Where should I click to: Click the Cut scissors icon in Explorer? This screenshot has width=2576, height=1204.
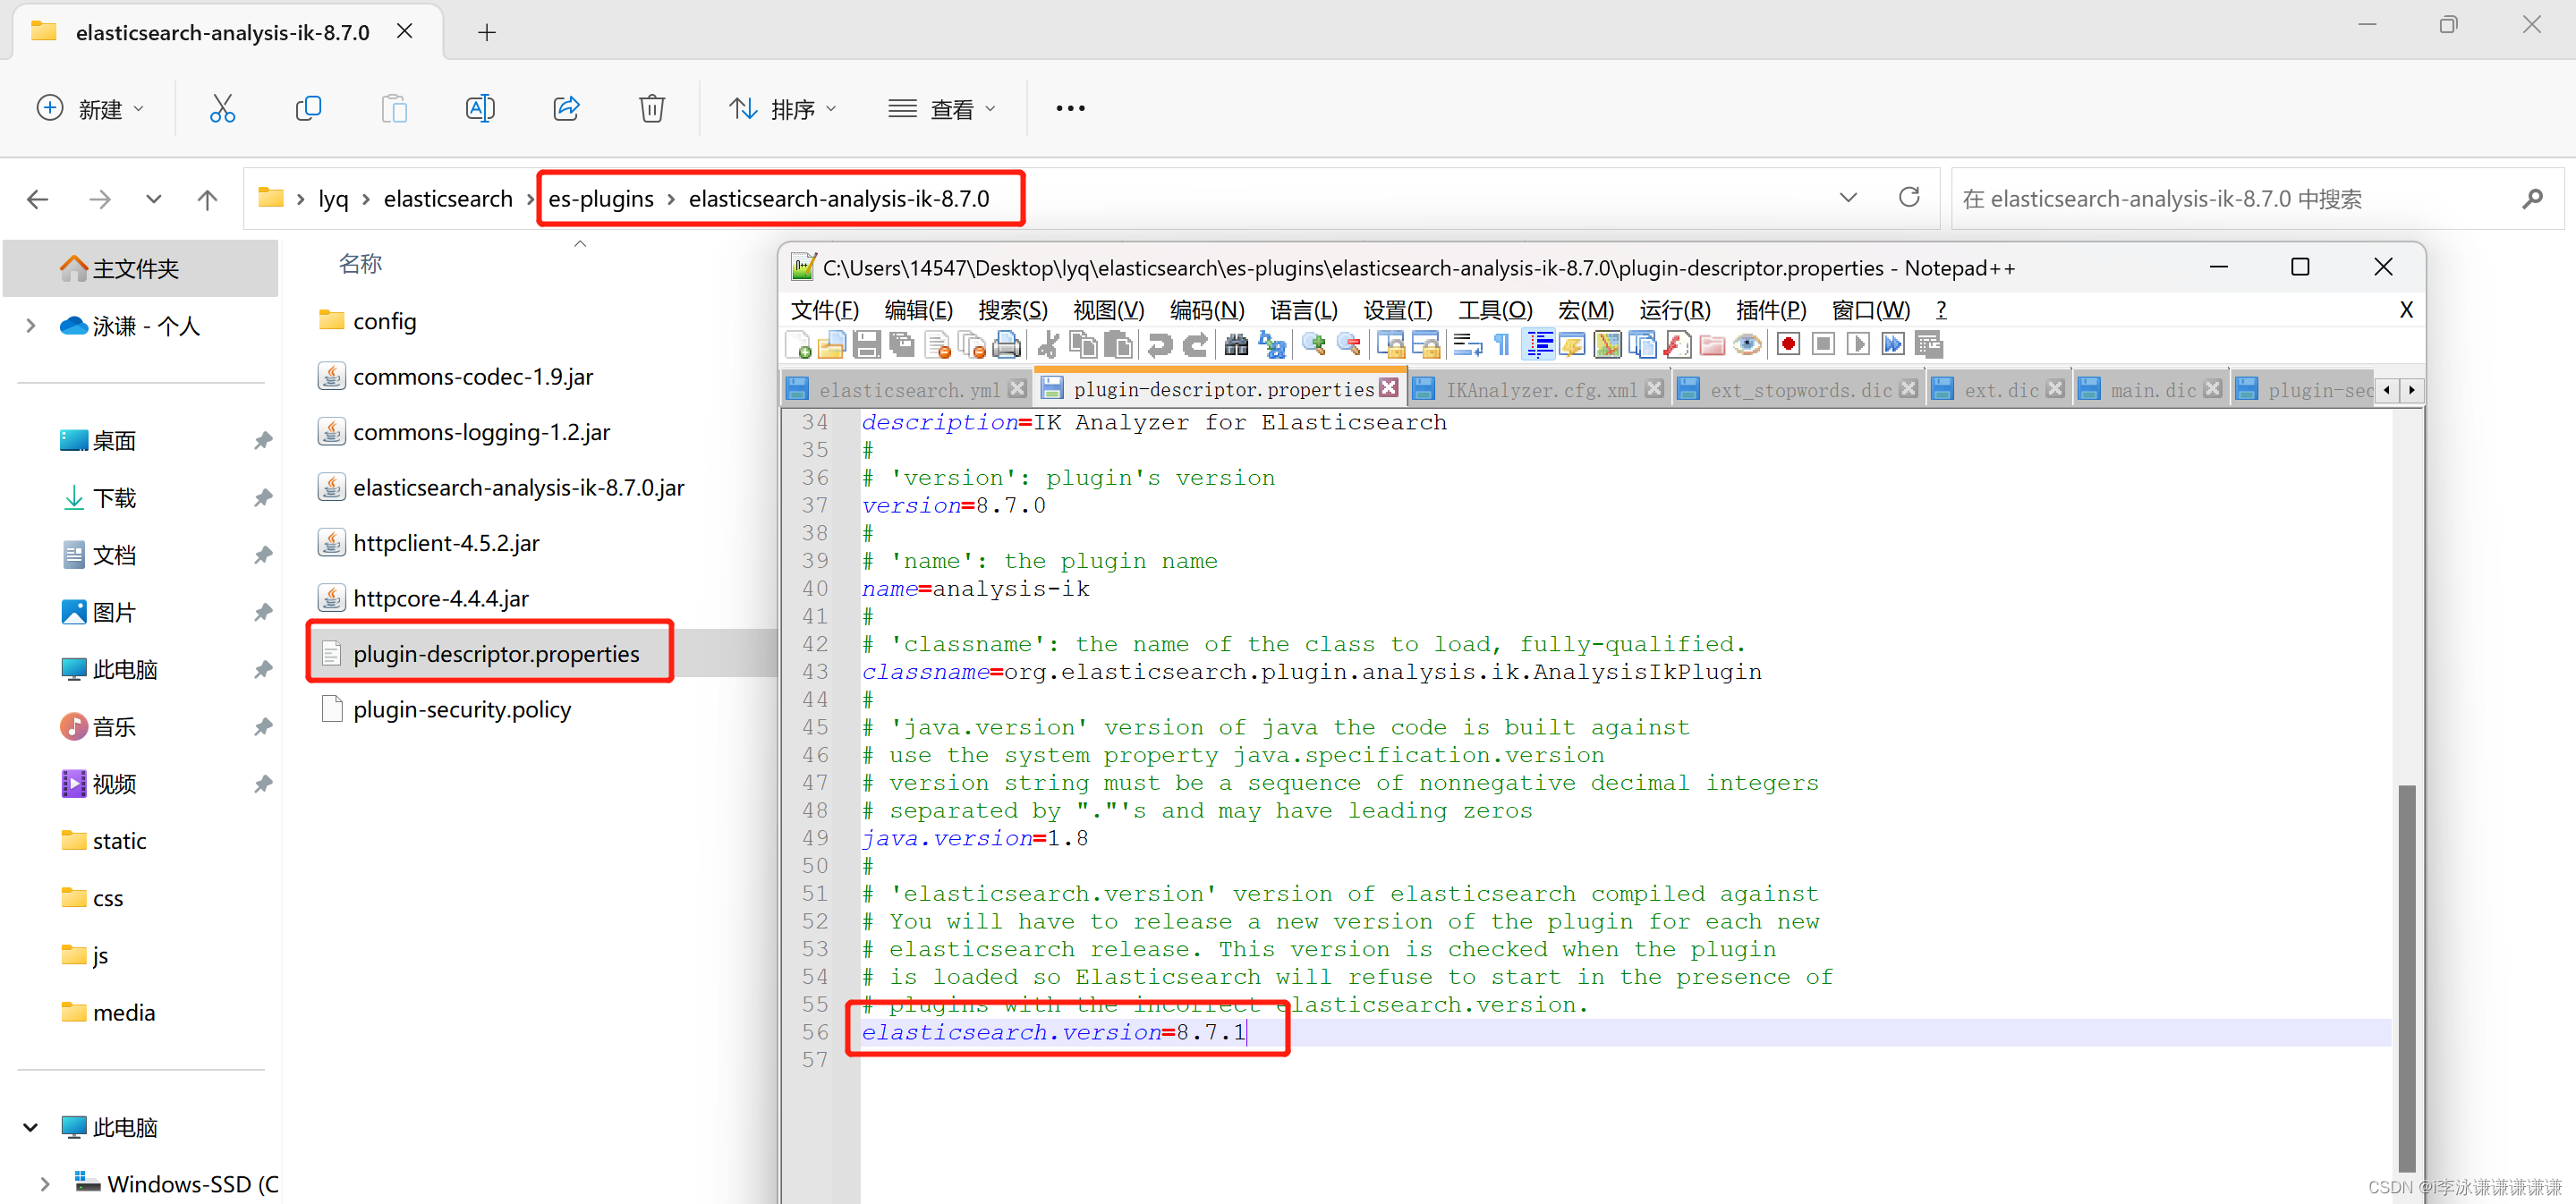pyautogui.click(x=222, y=108)
